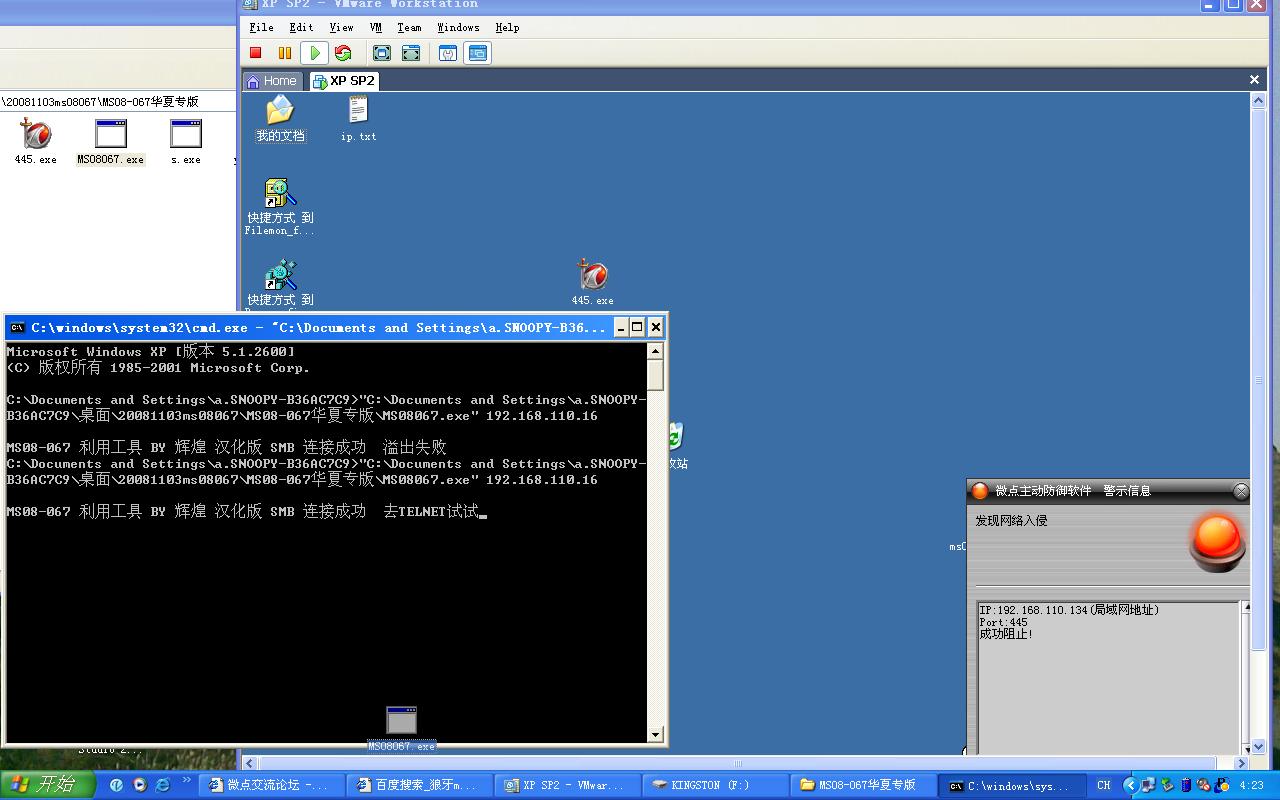
Task: Click the Reset VM icon in VMware toolbar
Action: point(343,53)
